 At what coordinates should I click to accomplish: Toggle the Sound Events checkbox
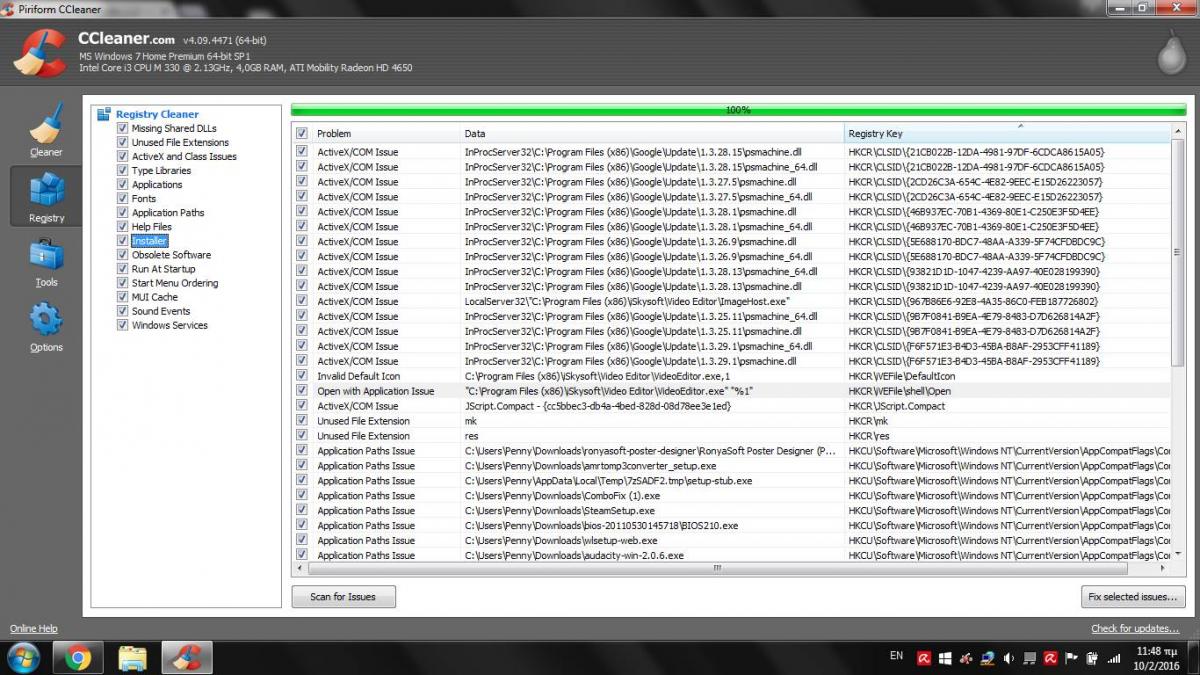click(x=123, y=311)
